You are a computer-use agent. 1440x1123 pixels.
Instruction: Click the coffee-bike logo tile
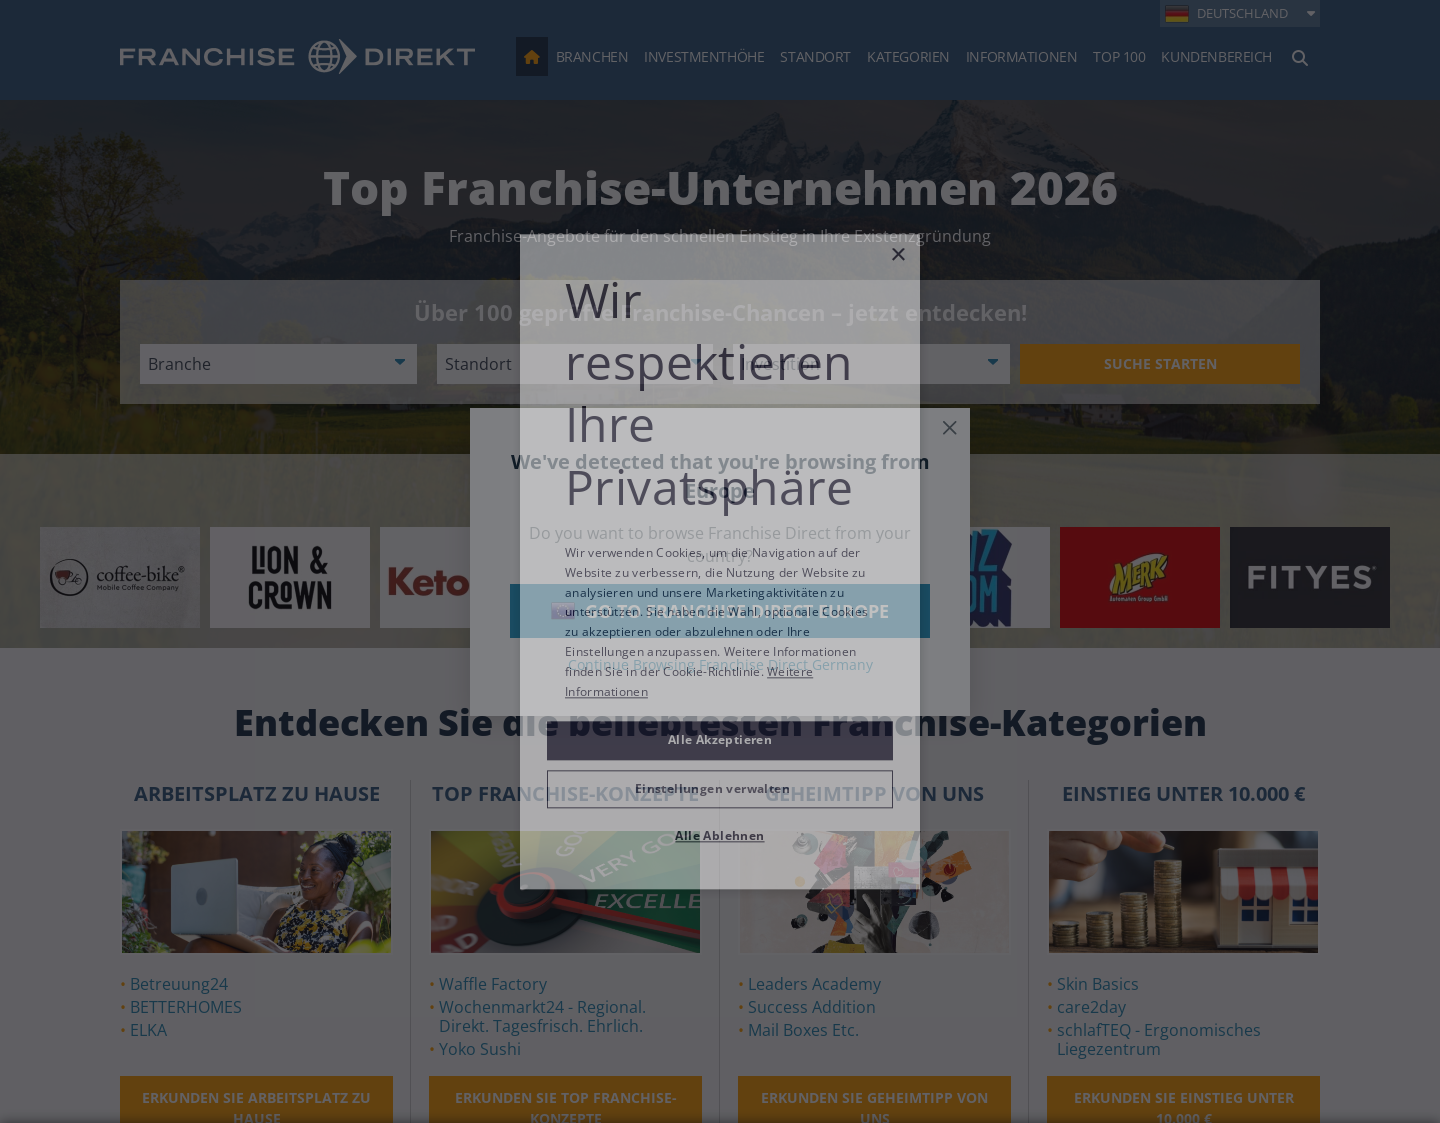point(120,577)
